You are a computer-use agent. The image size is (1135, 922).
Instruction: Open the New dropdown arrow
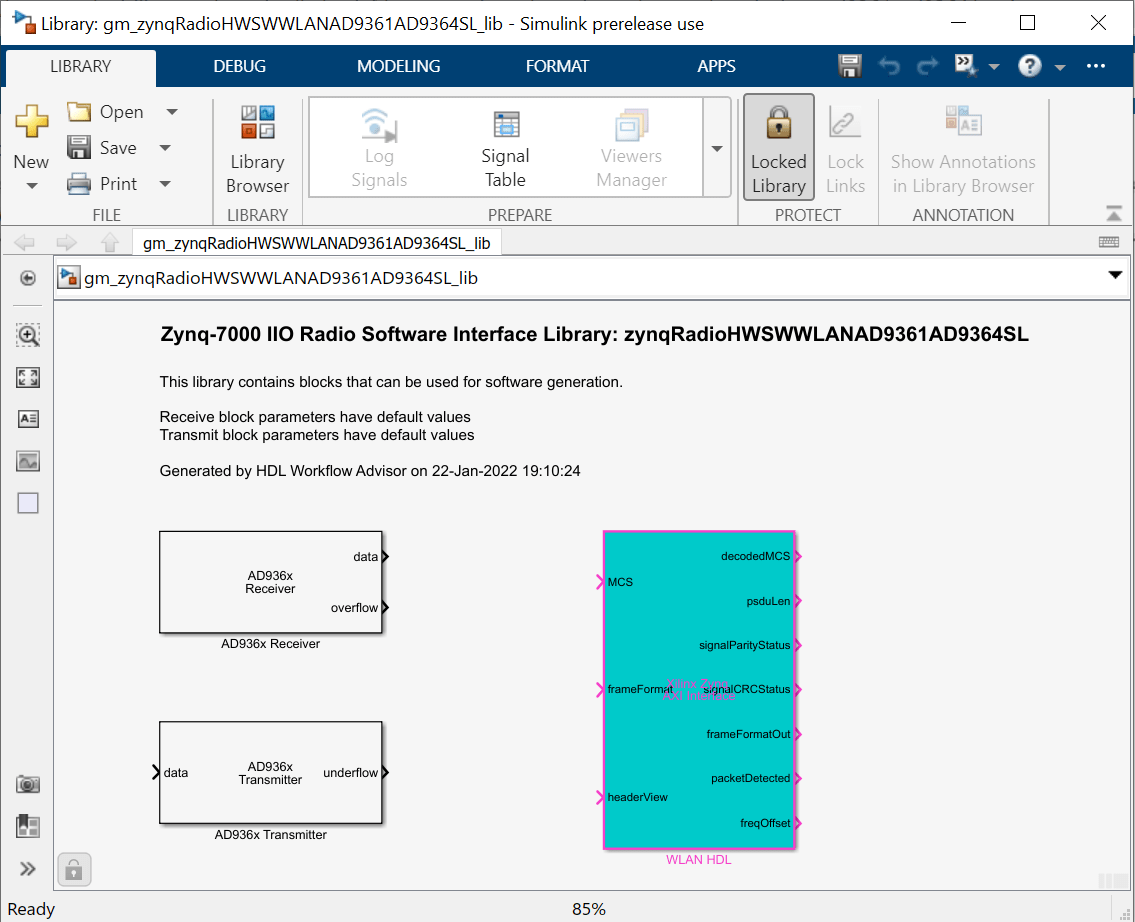(31, 186)
